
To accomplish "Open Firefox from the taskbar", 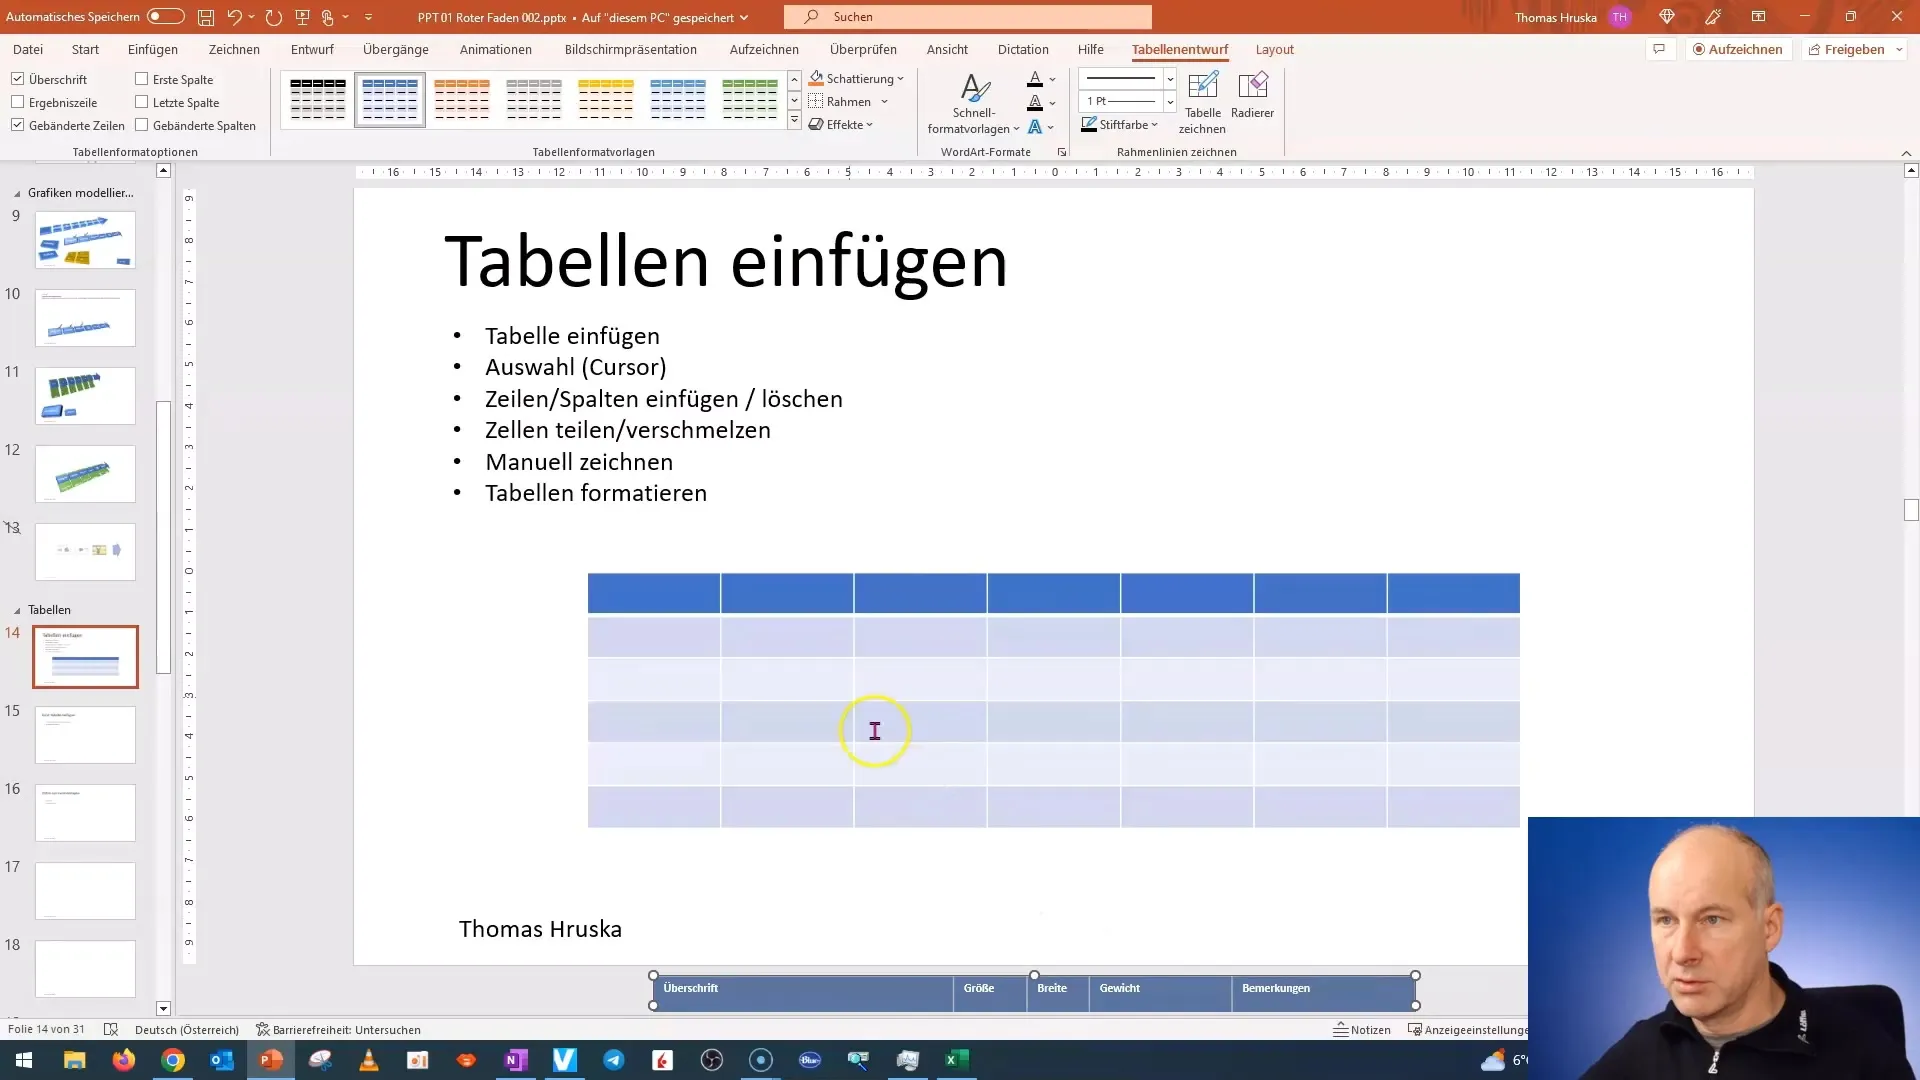I will (x=124, y=1060).
